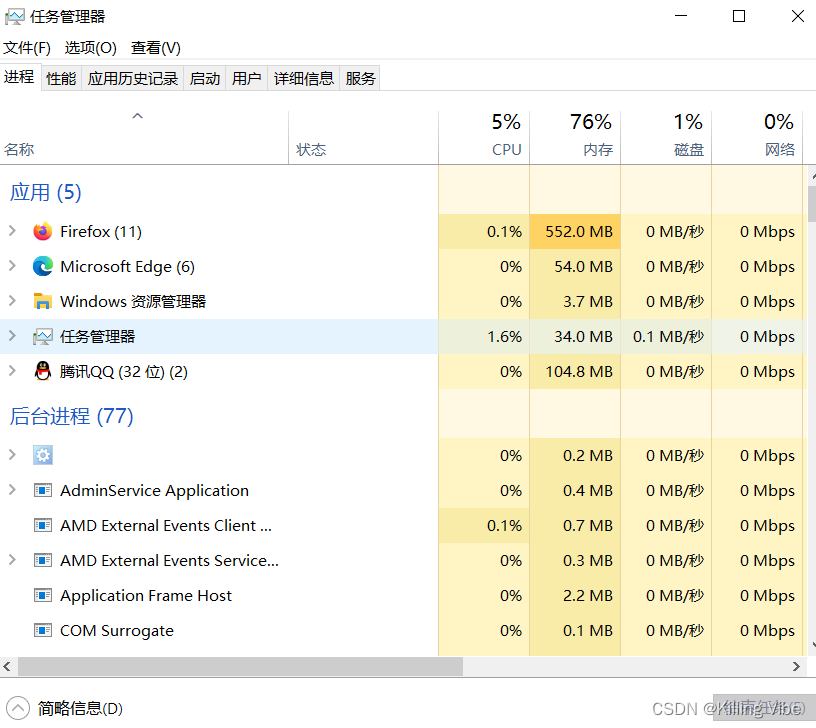
Task: Click the Windows 资源管理器 folder icon
Action: pos(43,301)
